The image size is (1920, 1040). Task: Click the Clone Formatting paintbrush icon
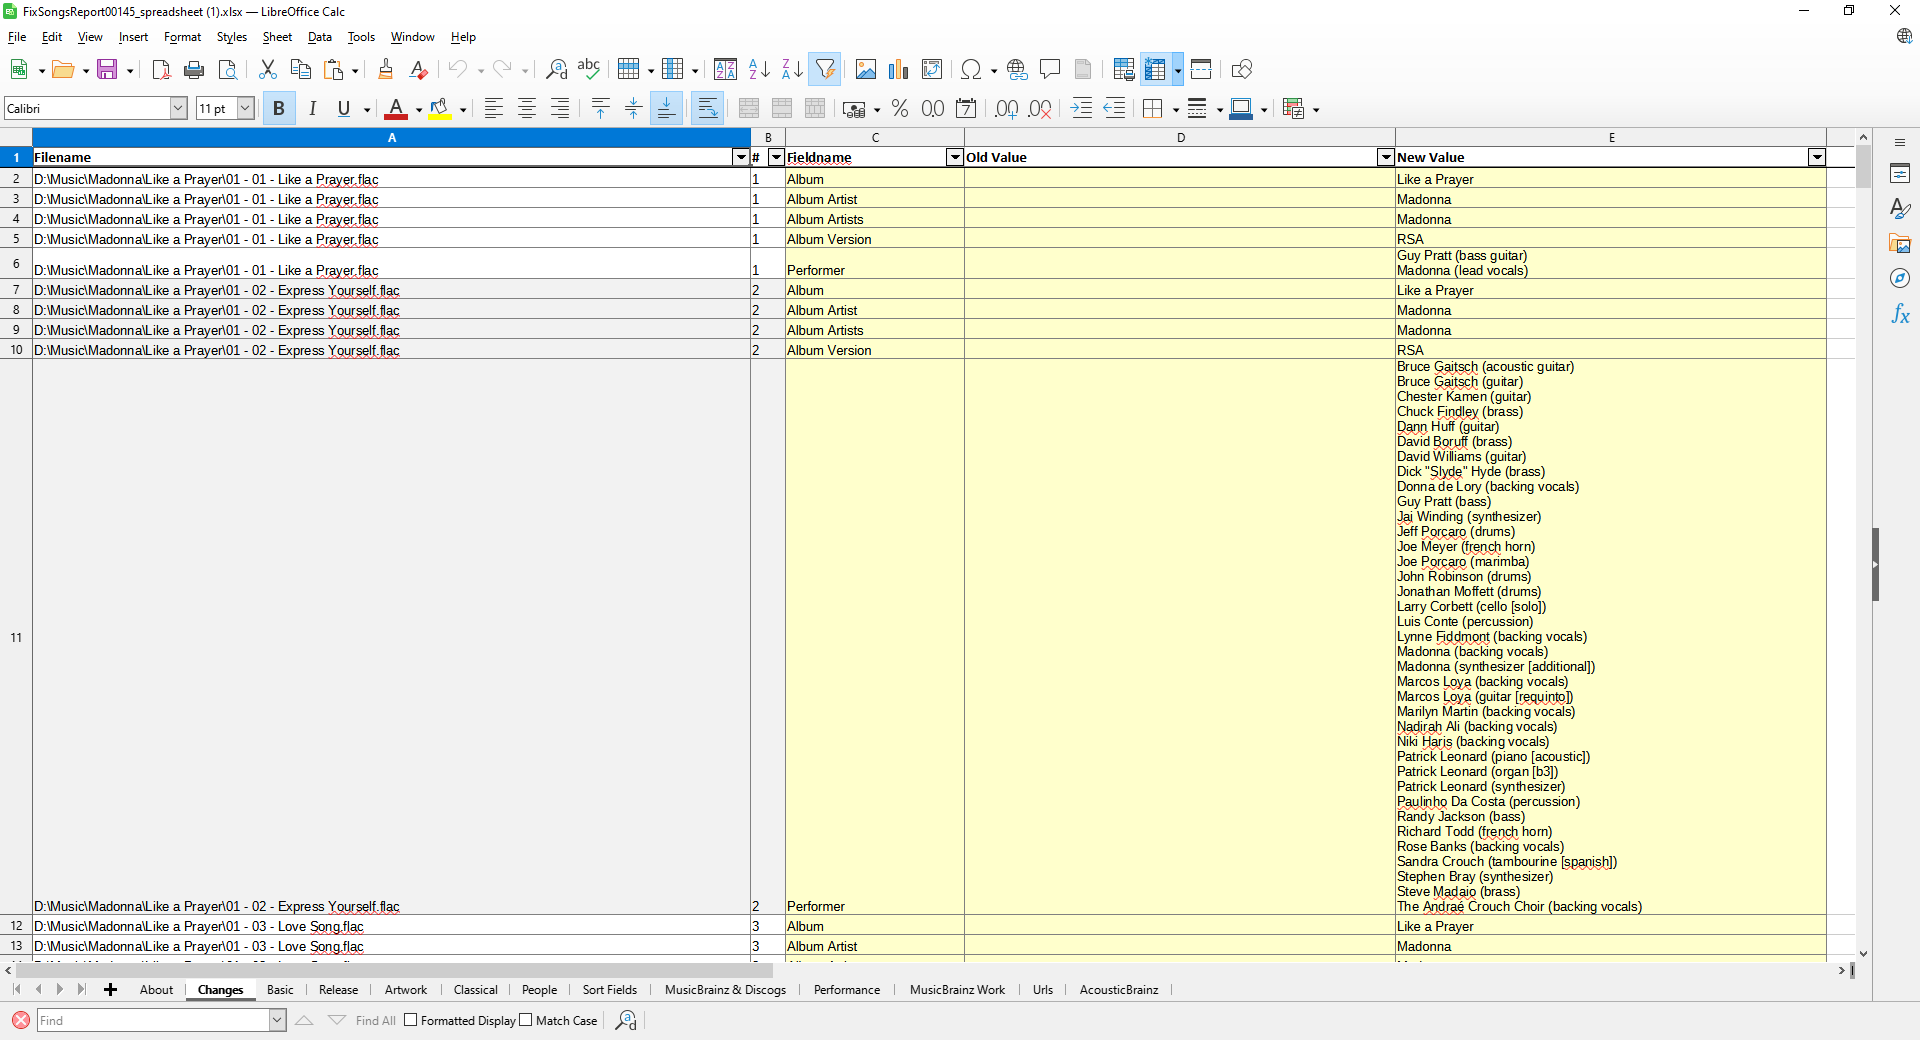[385, 69]
